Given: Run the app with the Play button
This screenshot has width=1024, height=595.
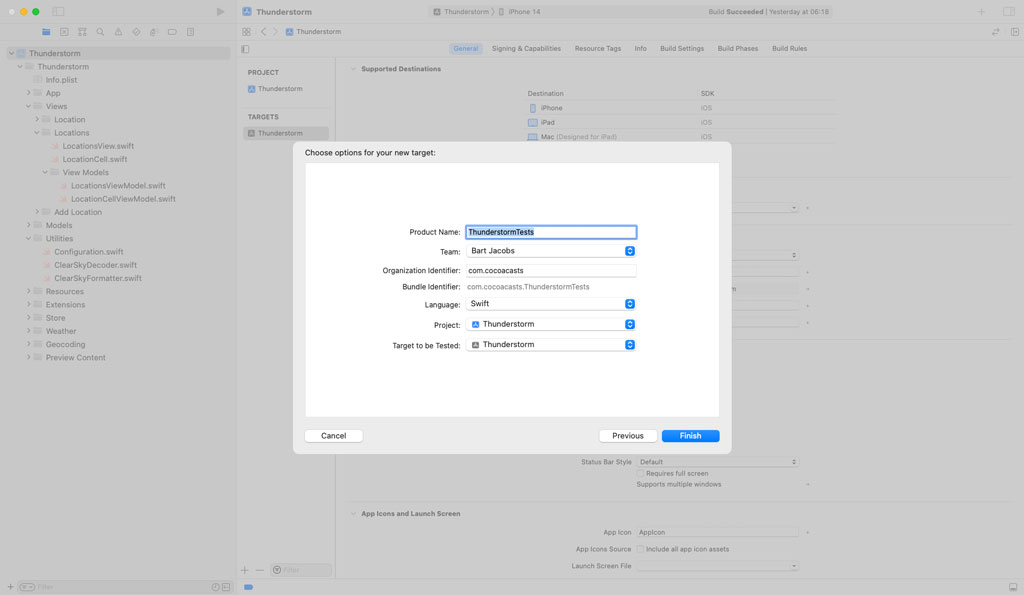Looking at the screenshot, I should [220, 11].
